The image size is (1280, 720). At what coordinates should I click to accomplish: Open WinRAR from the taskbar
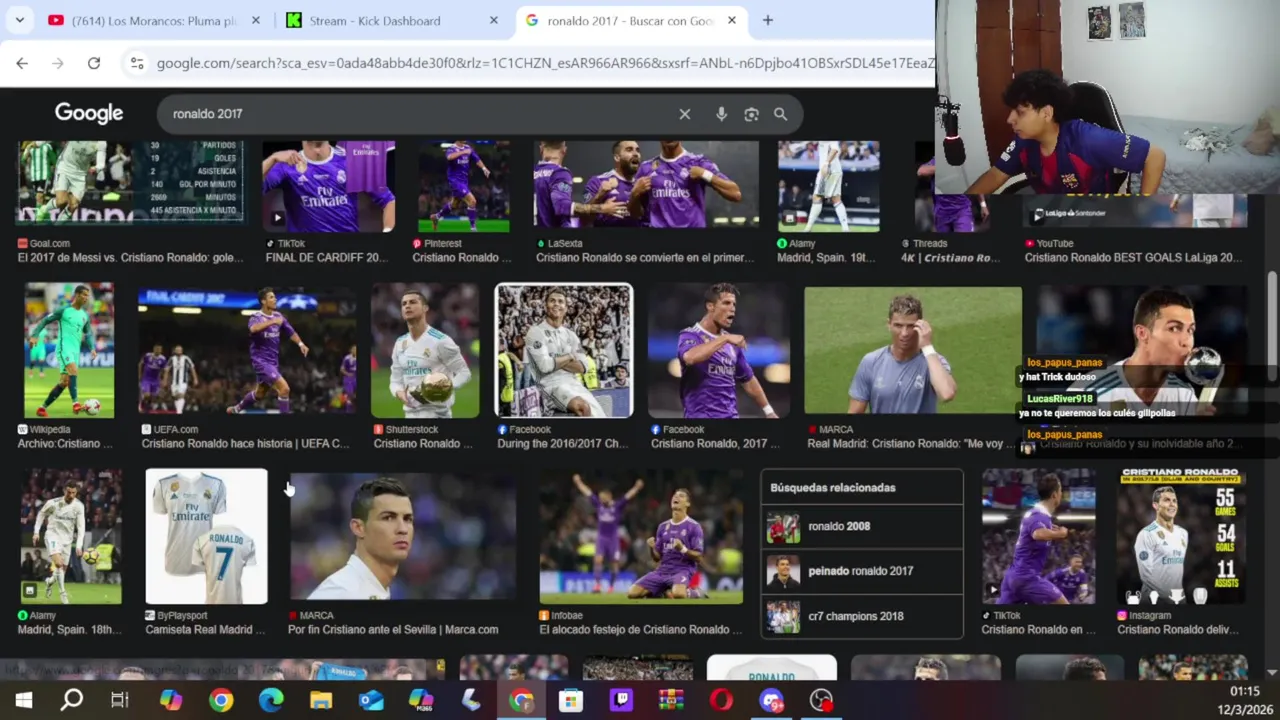coord(671,700)
